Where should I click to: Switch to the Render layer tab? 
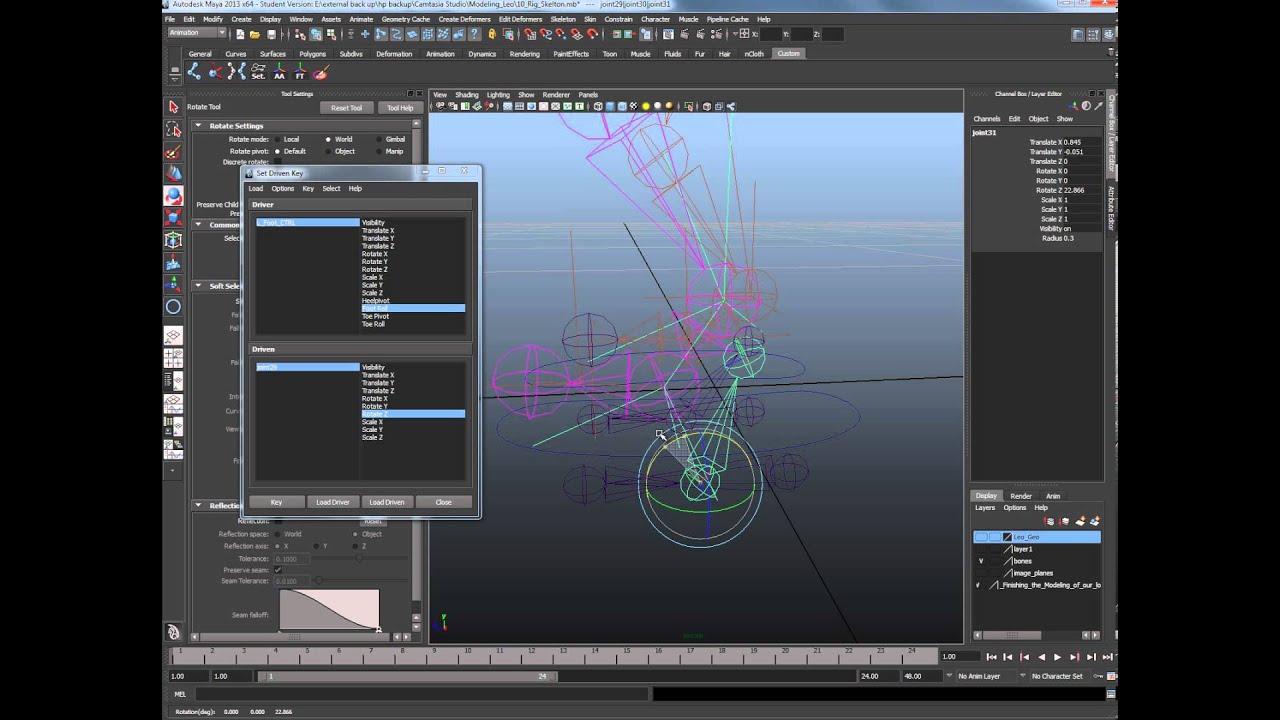point(1021,496)
